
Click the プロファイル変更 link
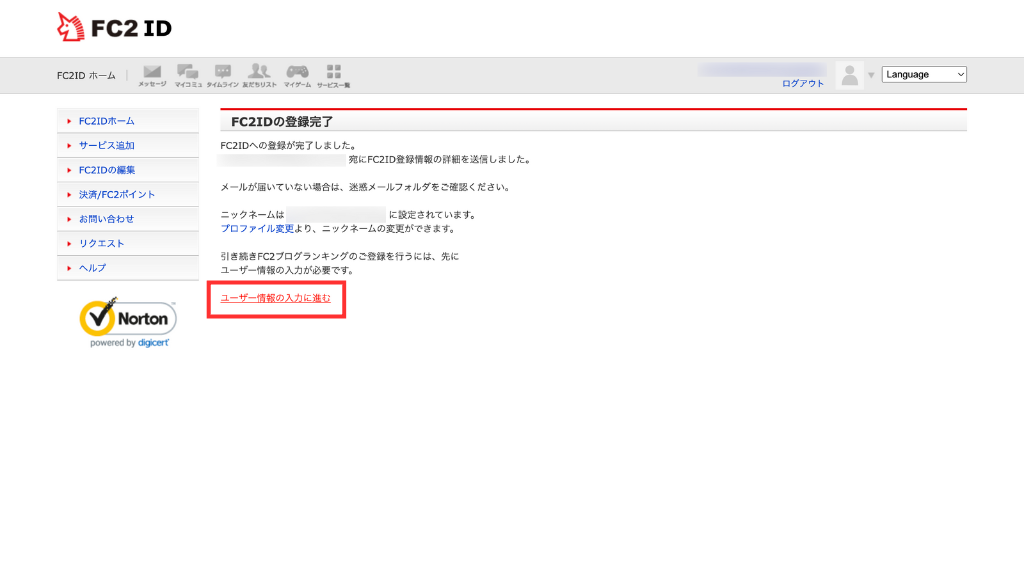coord(257,228)
